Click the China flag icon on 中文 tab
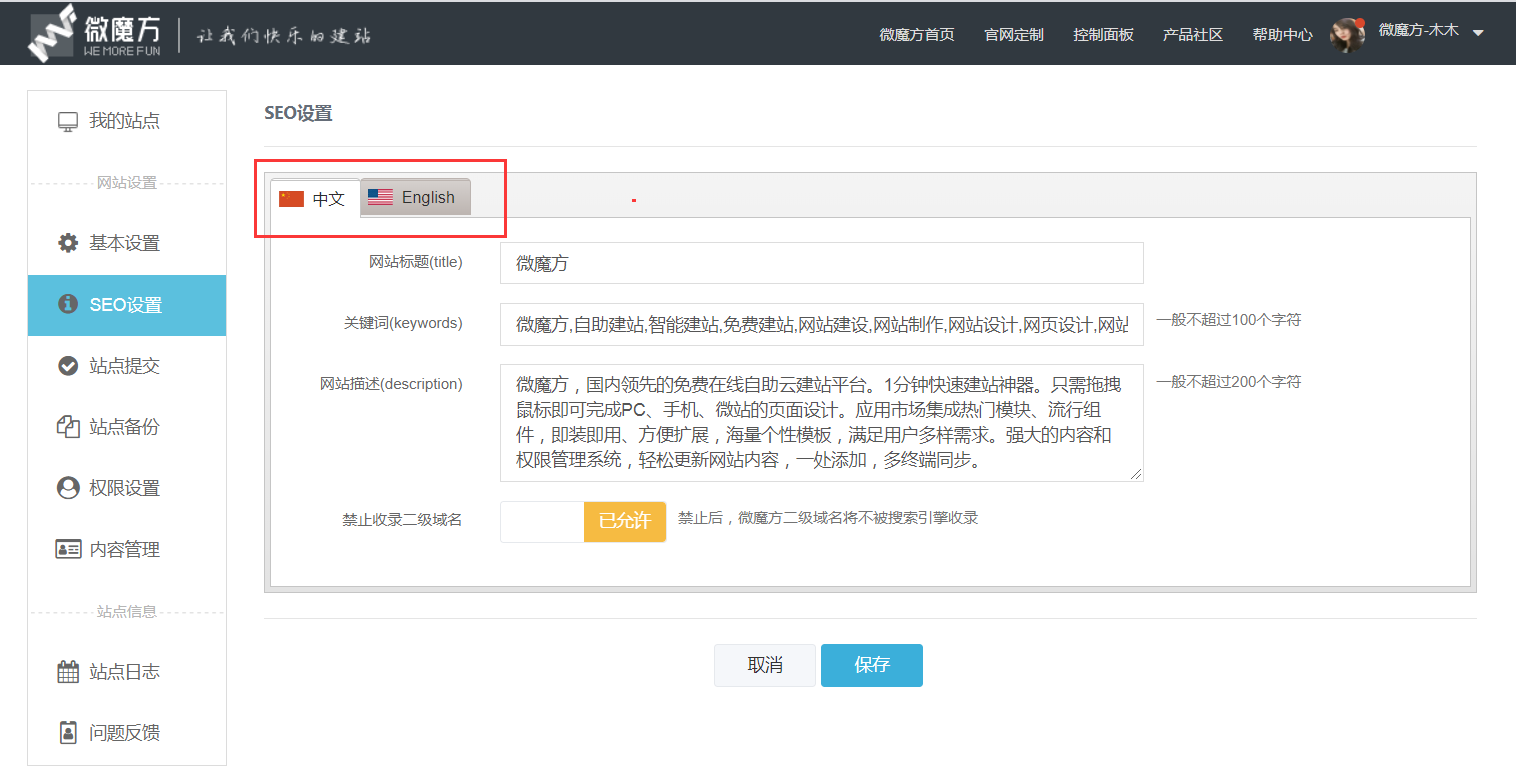1516x778 pixels. 291,199
